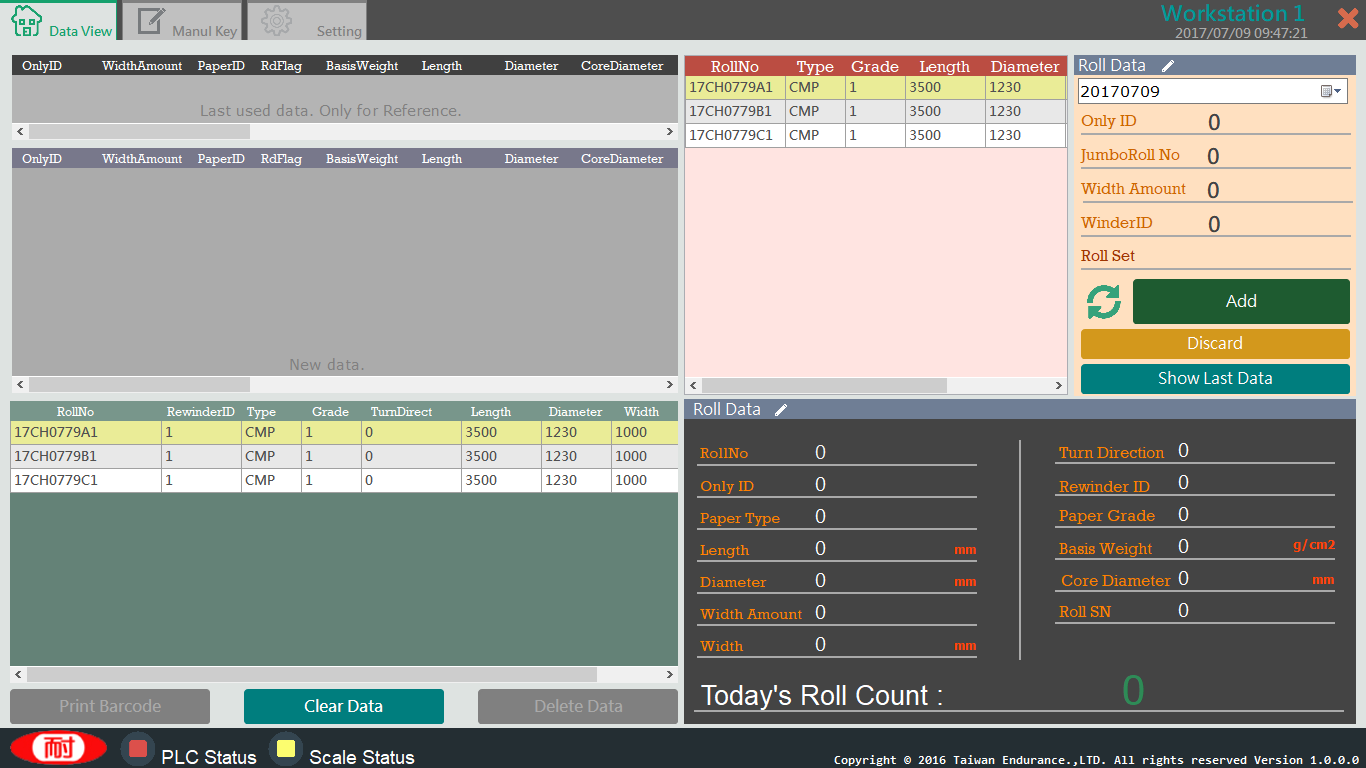Open the Setting tab
This screenshot has height=768, width=1366.
coord(307,21)
